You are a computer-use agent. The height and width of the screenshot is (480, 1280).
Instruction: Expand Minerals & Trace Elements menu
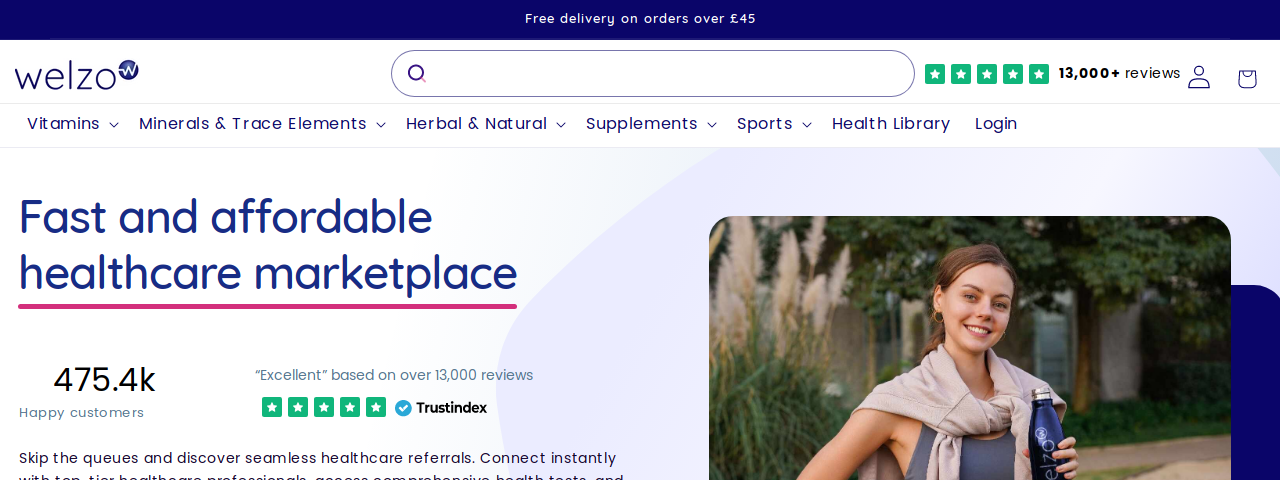pyautogui.click(x=262, y=124)
